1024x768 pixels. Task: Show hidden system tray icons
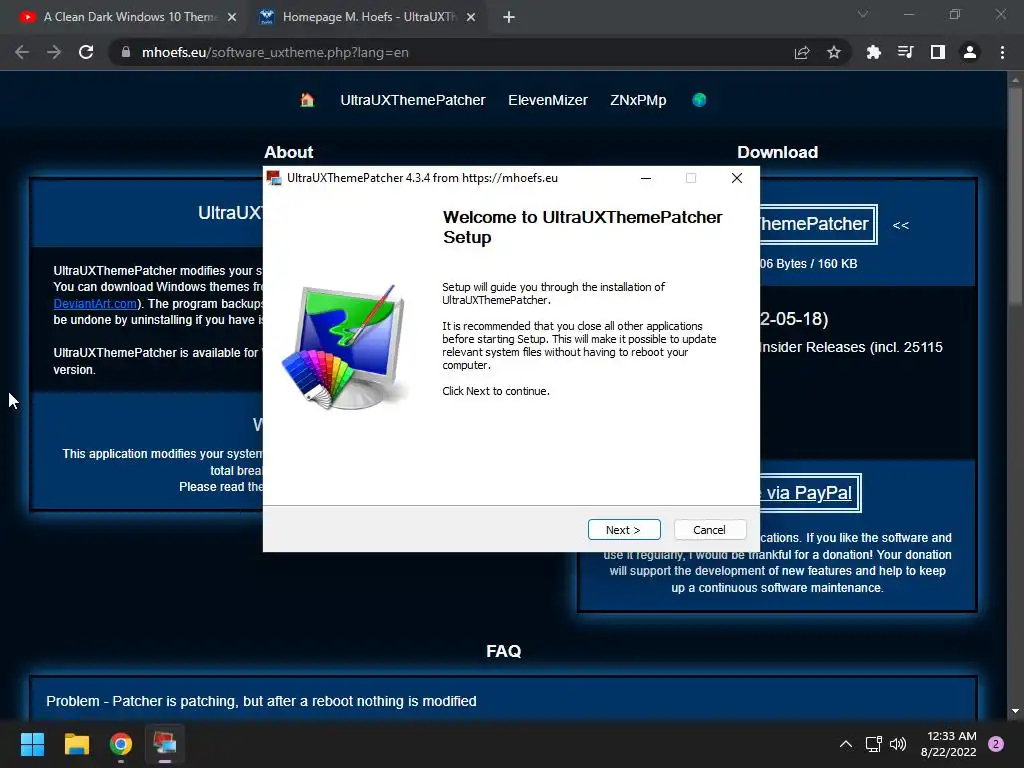click(x=846, y=744)
